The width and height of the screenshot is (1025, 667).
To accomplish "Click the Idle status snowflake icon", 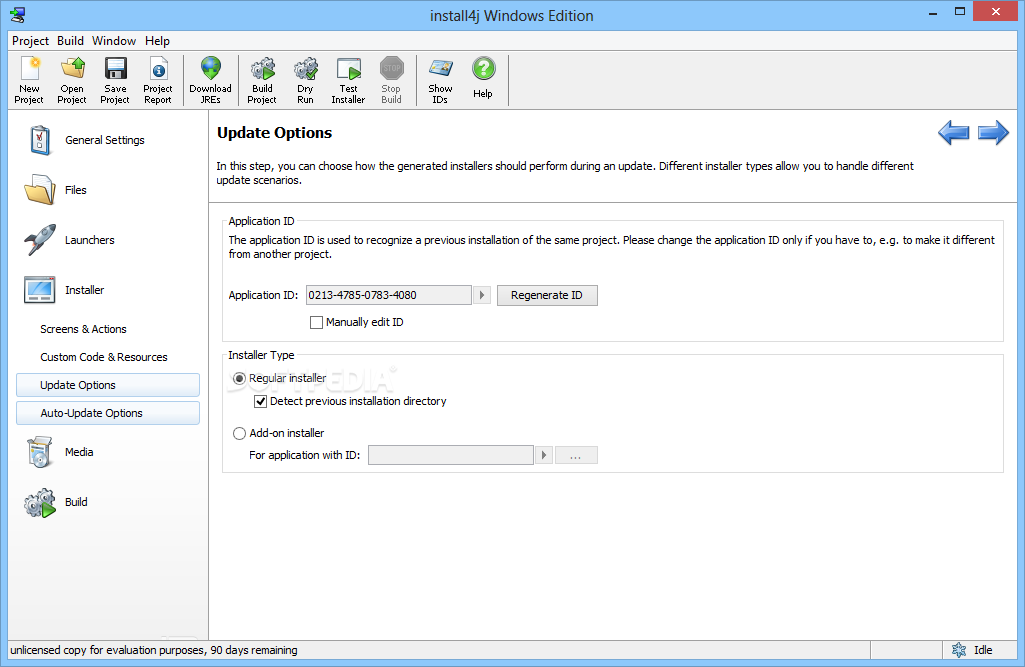I will pyautogui.click(x=959, y=650).
